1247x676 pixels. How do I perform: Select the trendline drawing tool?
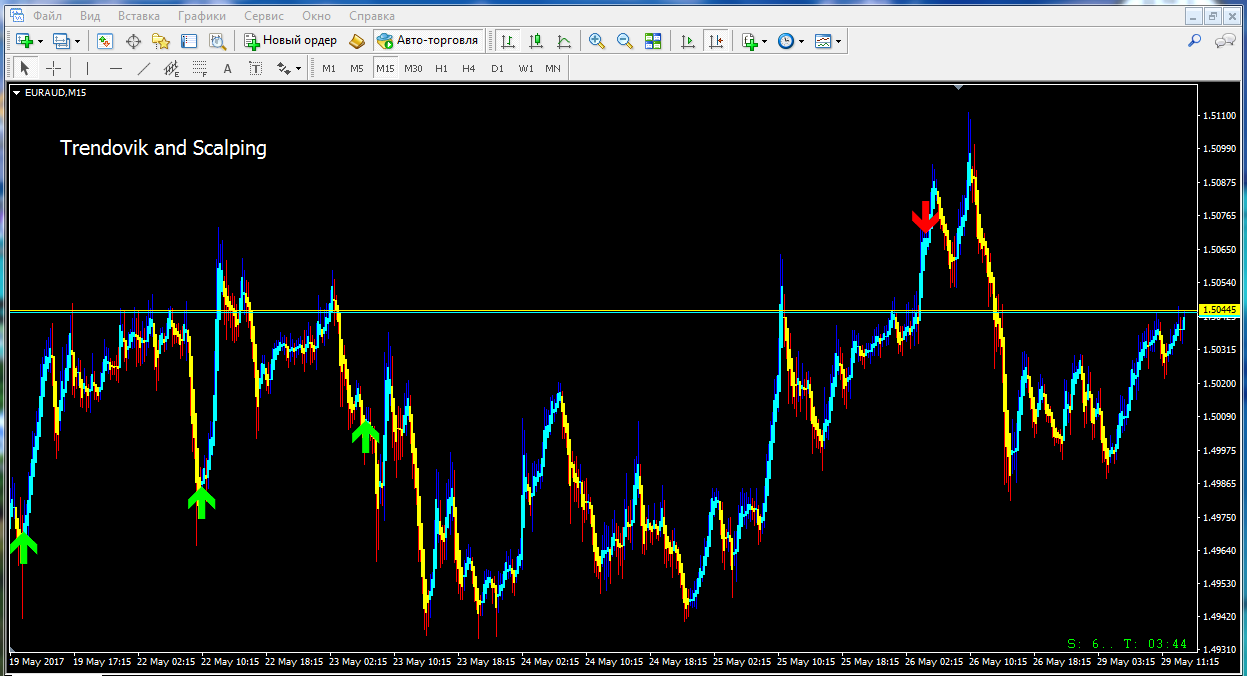coord(143,68)
